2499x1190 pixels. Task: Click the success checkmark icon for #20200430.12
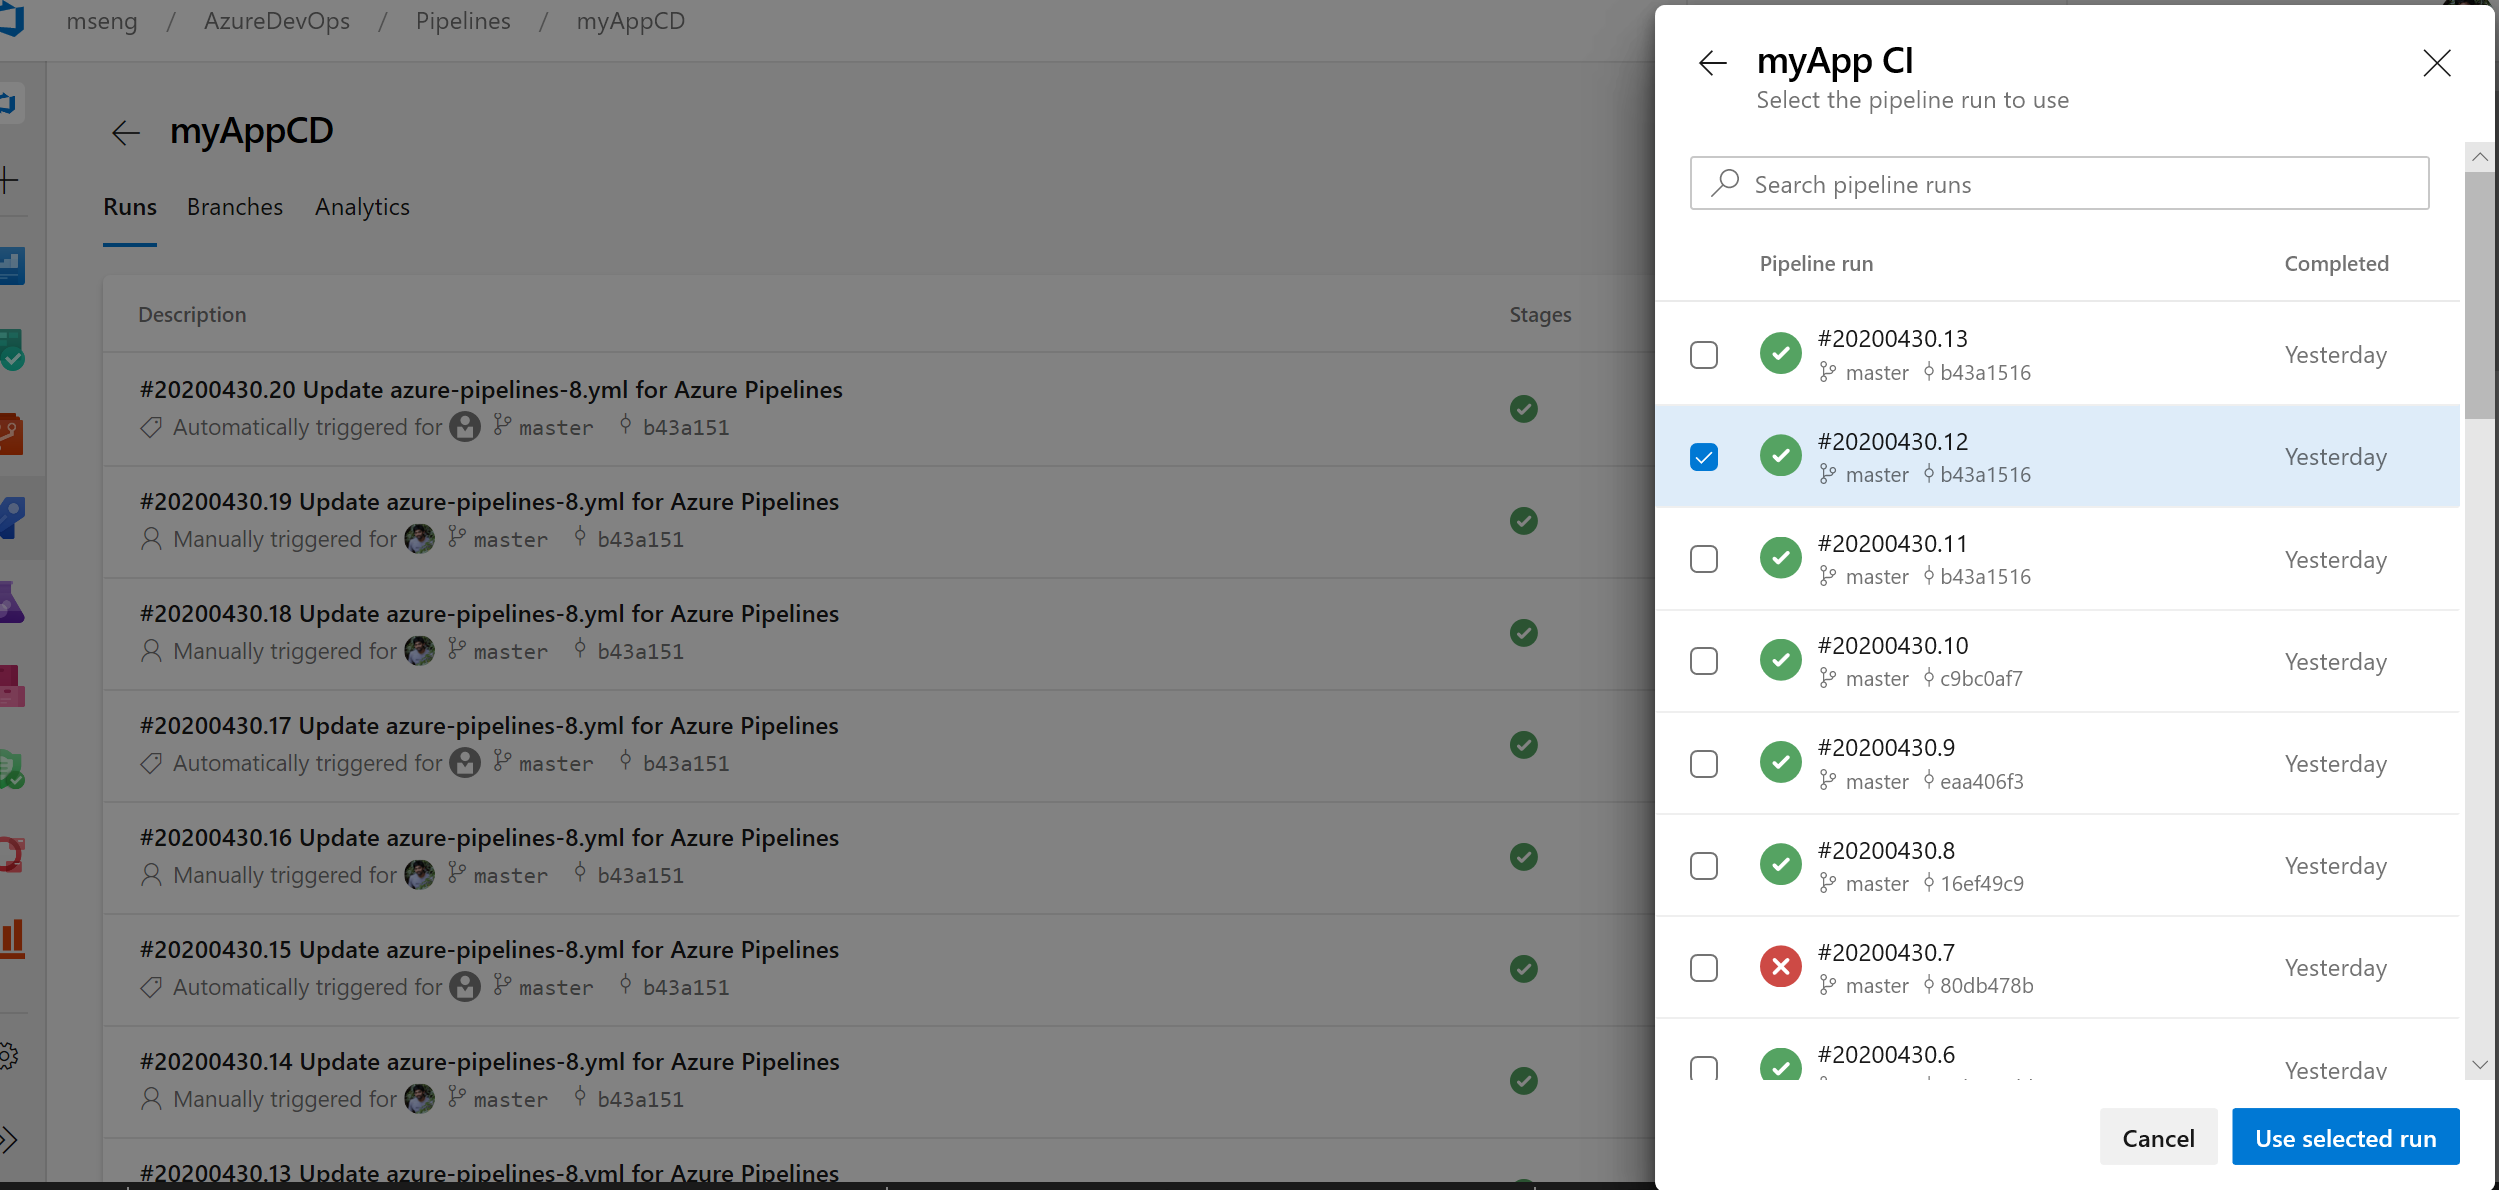pyautogui.click(x=1780, y=456)
